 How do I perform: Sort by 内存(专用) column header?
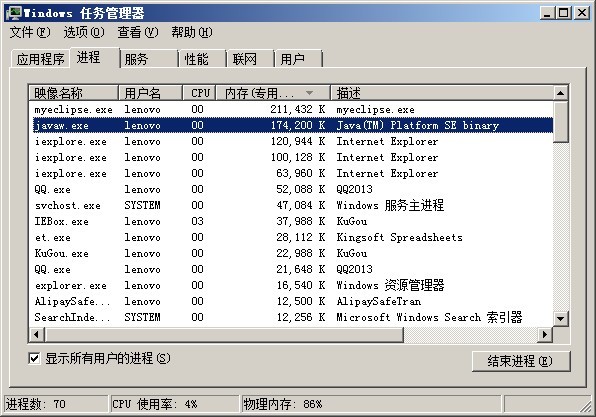pyautogui.click(x=273, y=93)
